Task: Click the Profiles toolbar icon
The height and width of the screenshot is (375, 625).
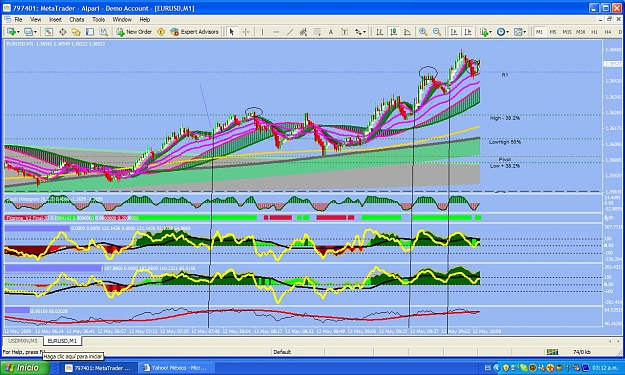Action: [28, 32]
